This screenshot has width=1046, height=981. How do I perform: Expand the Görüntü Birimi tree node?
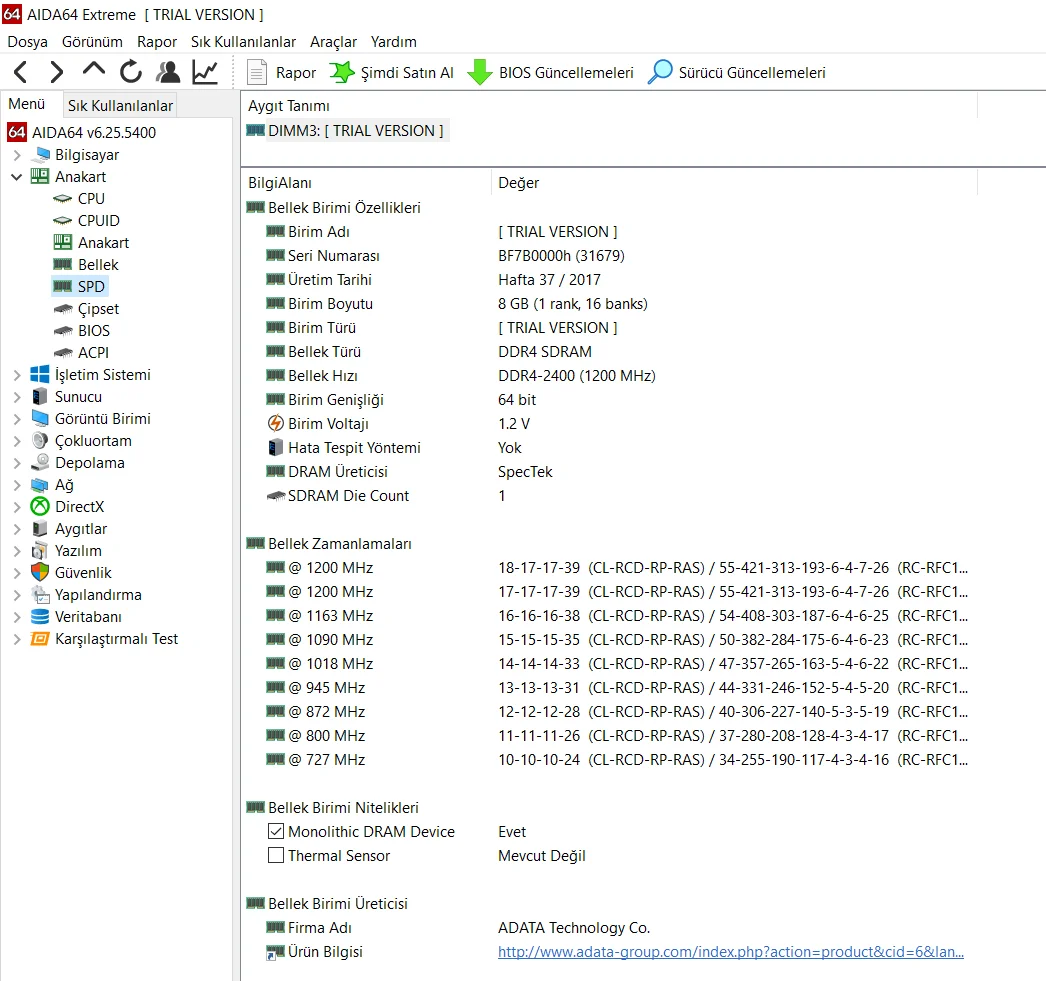click(x=17, y=419)
